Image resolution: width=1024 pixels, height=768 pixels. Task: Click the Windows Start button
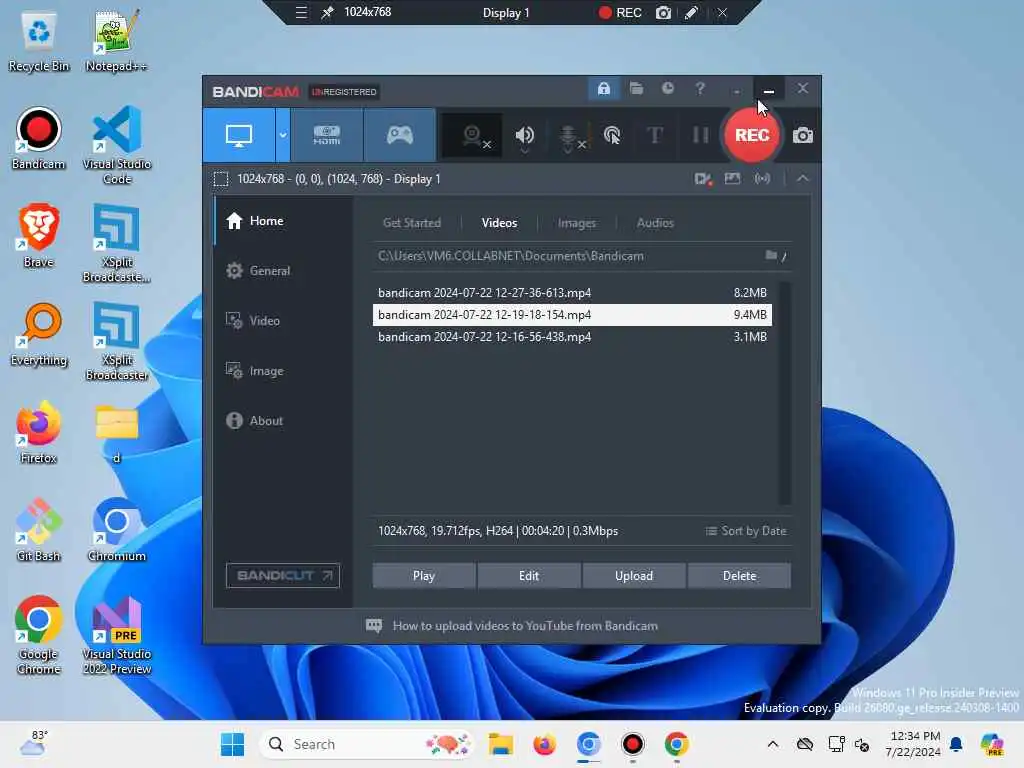tap(232, 744)
